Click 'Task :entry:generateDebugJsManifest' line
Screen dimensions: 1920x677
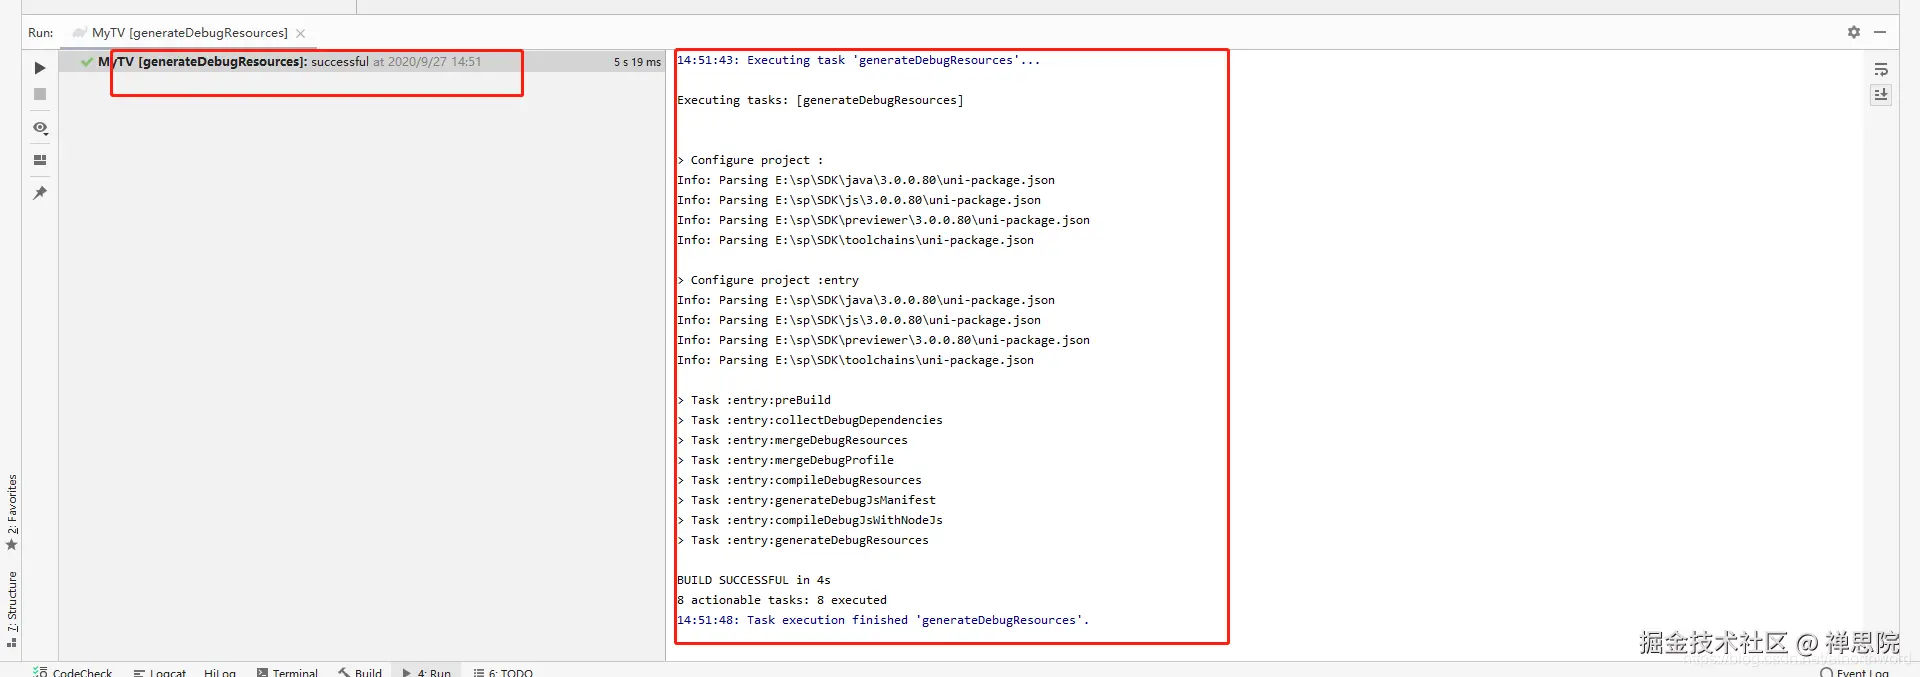(x=807, y=500)
